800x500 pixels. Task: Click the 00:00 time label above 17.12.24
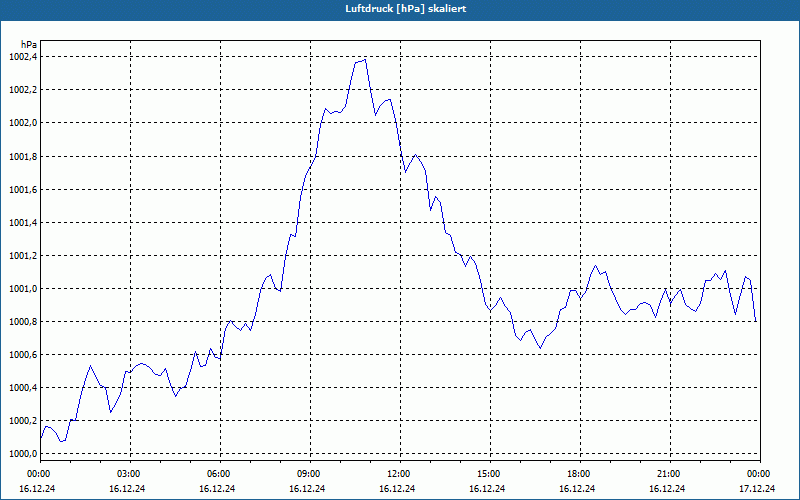[x=760, y=474]
